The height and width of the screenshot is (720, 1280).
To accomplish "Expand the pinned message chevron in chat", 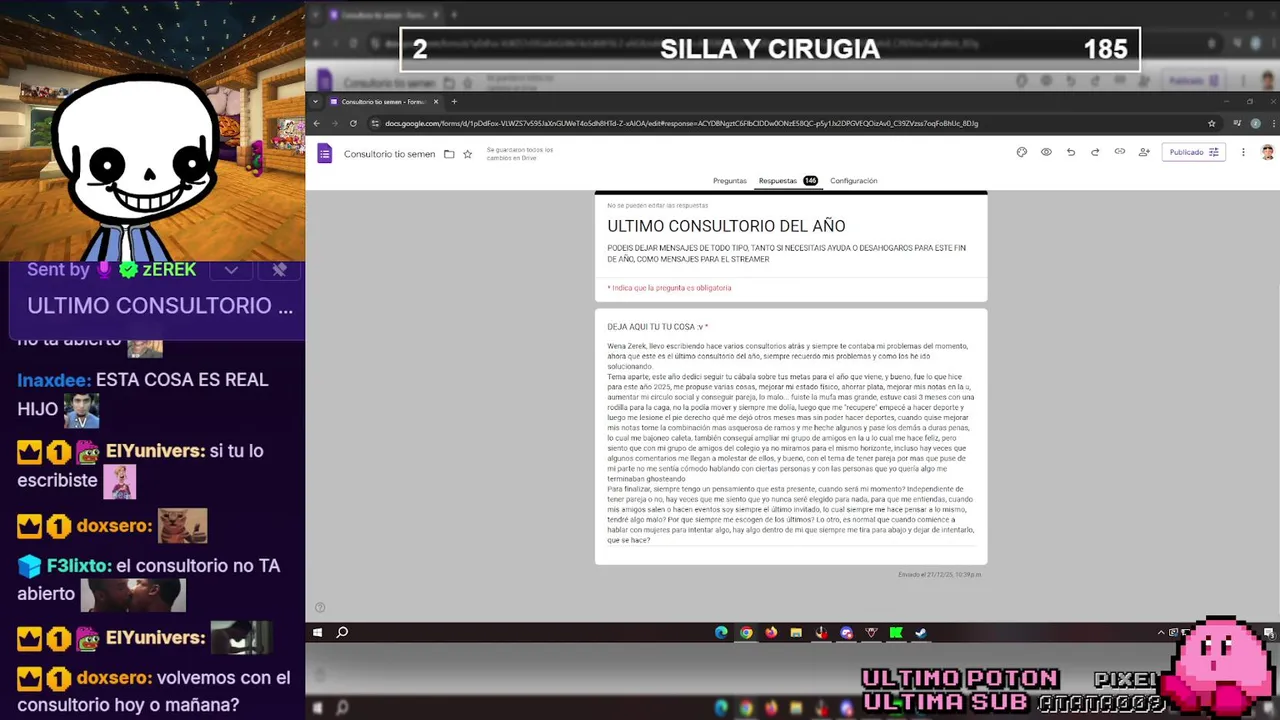I will click(x=231, y=270).
